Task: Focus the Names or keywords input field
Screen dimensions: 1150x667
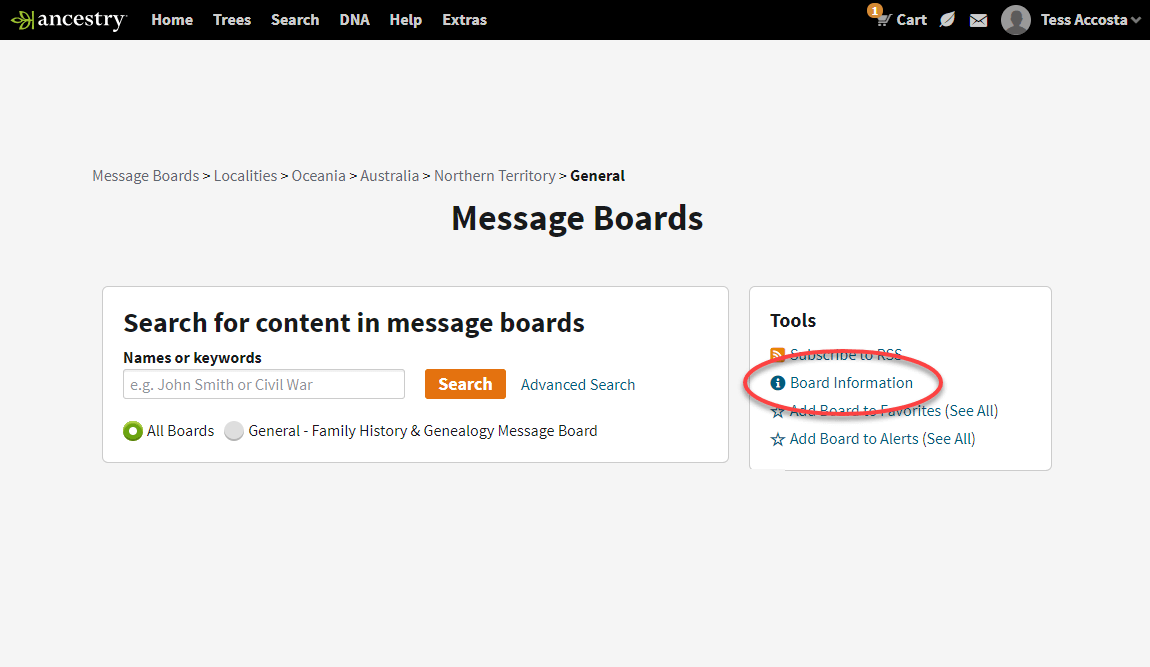Action: click(264, 384)
